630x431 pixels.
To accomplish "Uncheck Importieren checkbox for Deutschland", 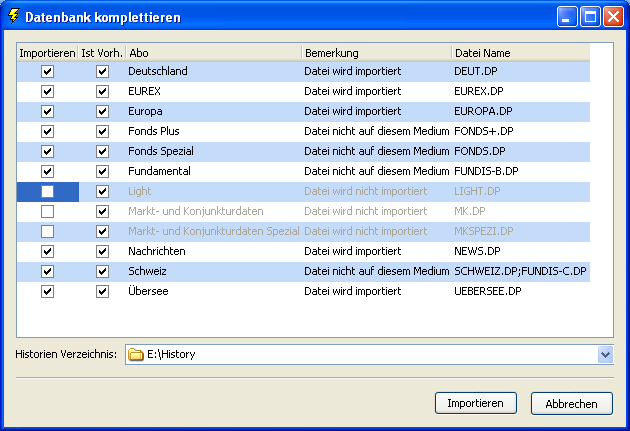I will click(47, 72).
